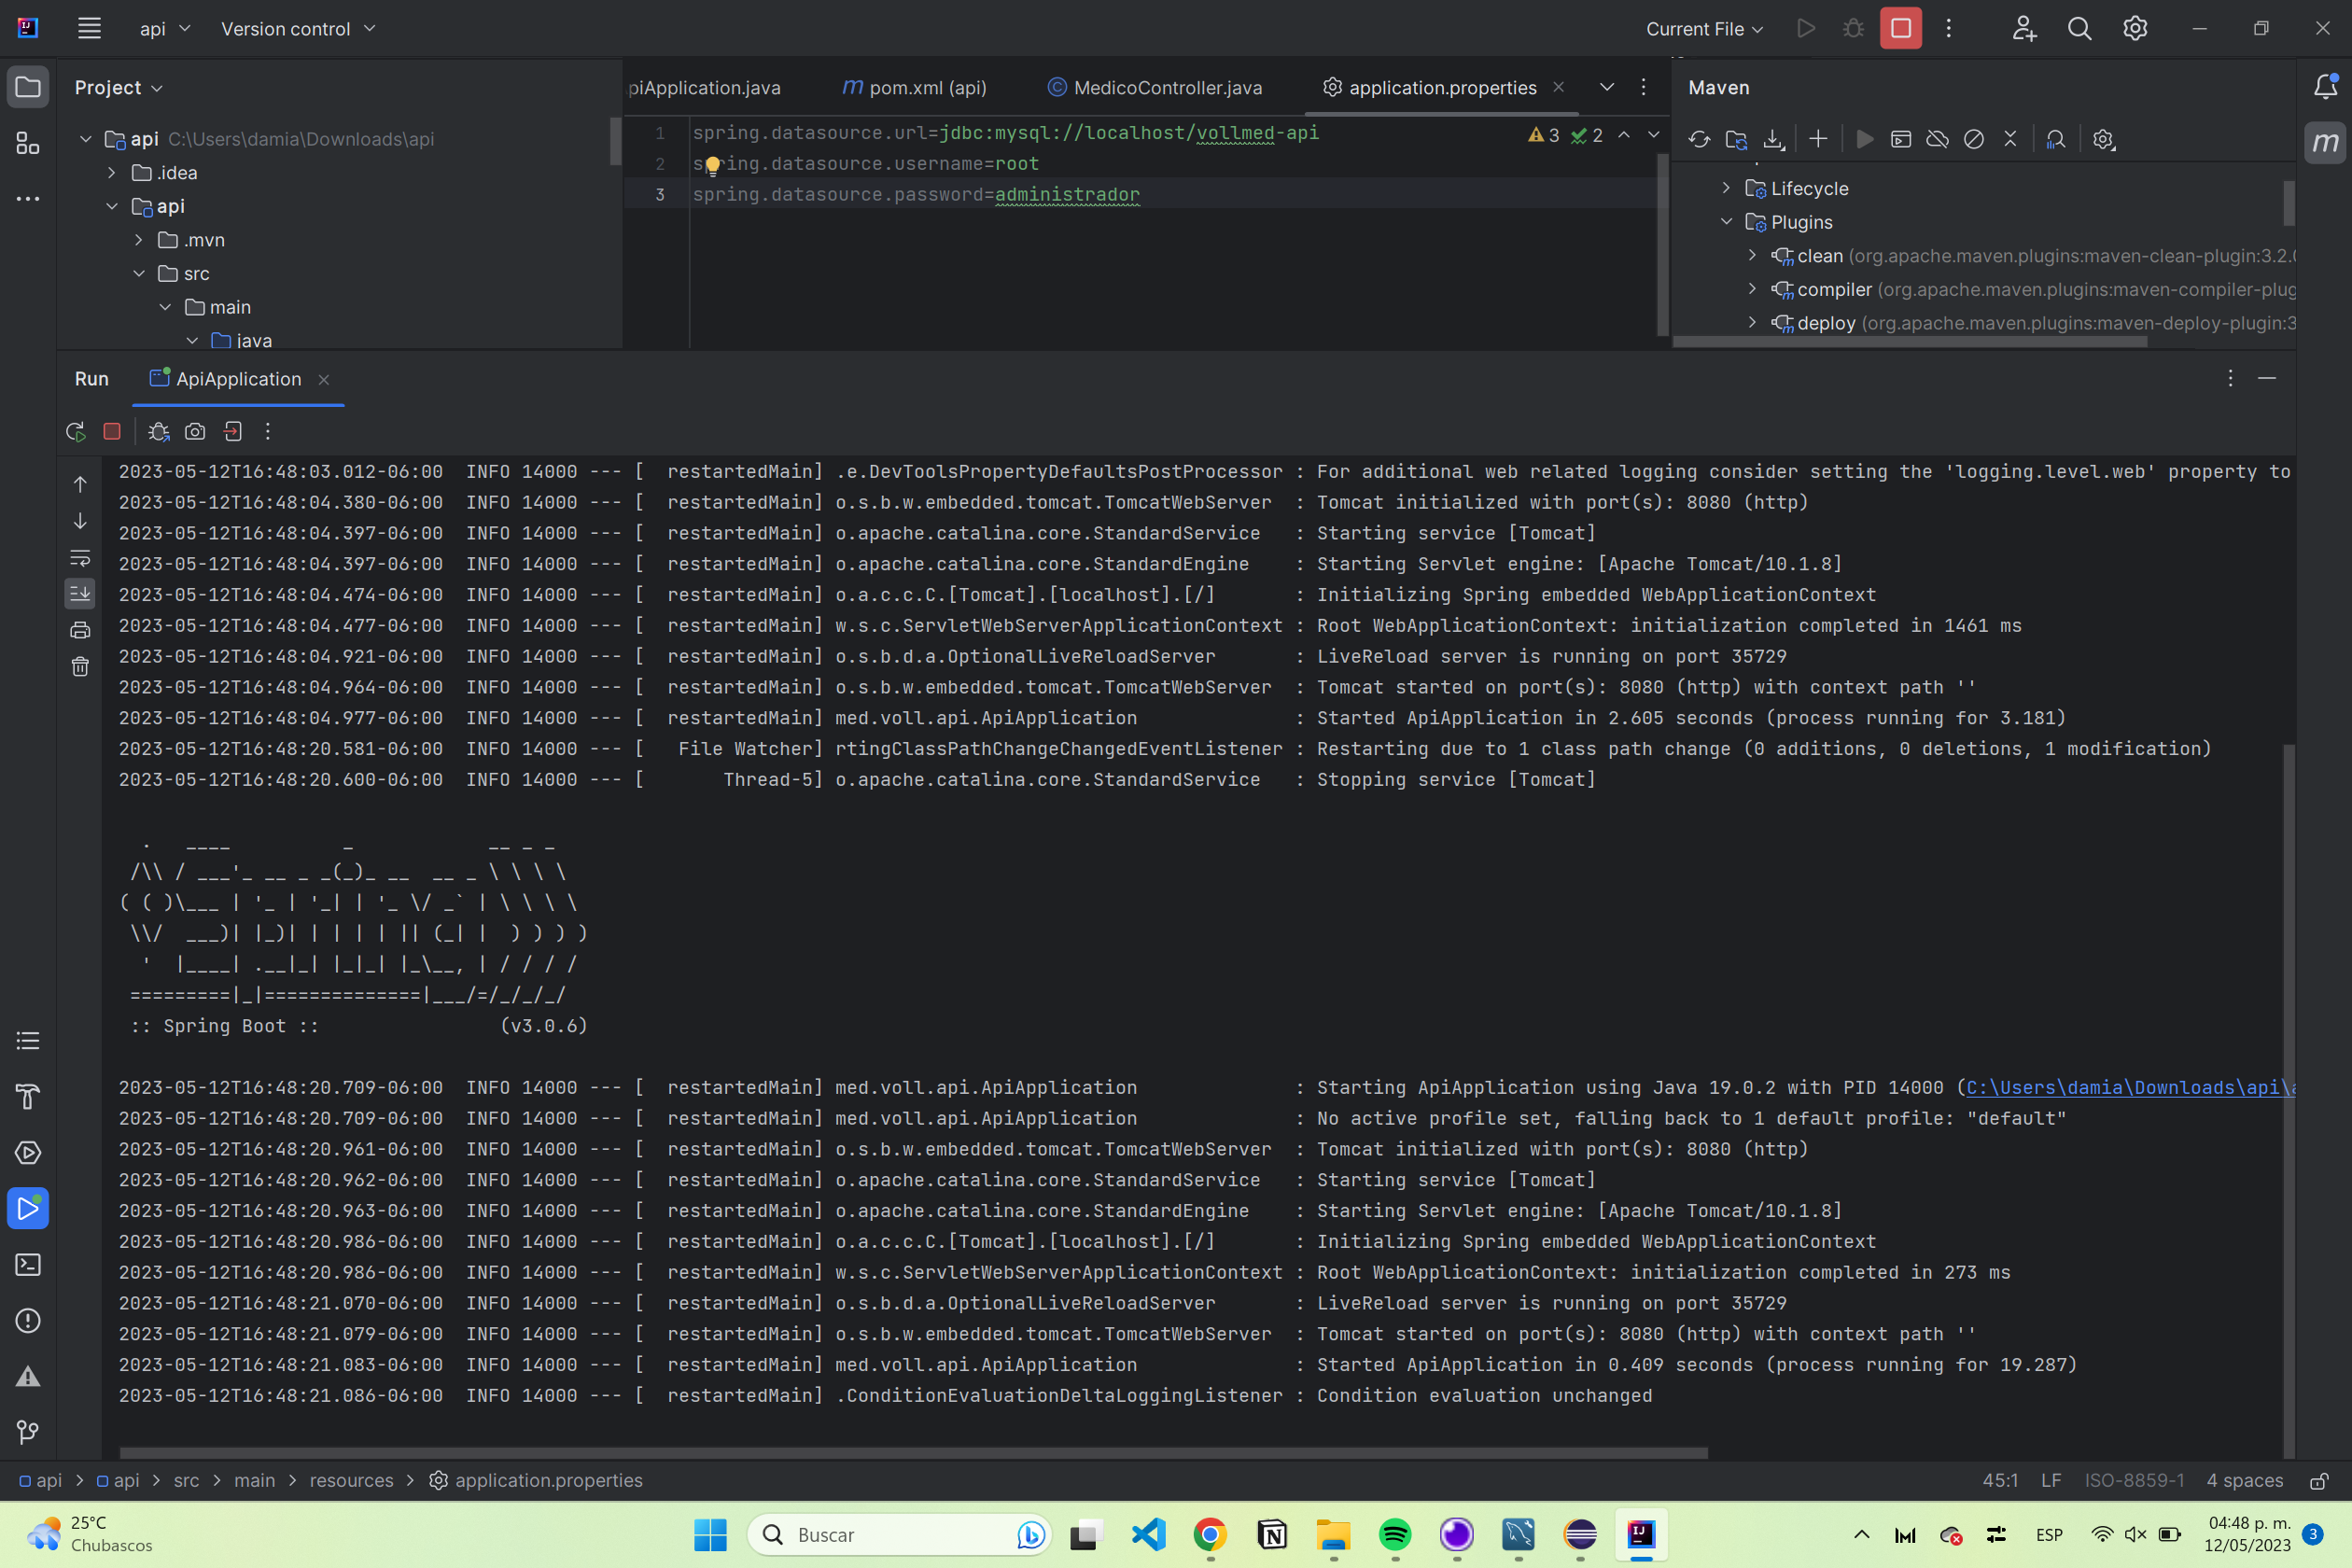This screenshot has height=1568, width=2352.
Task: Open Google Chrome from the taskbar
Action: tap(1210, 1534)
